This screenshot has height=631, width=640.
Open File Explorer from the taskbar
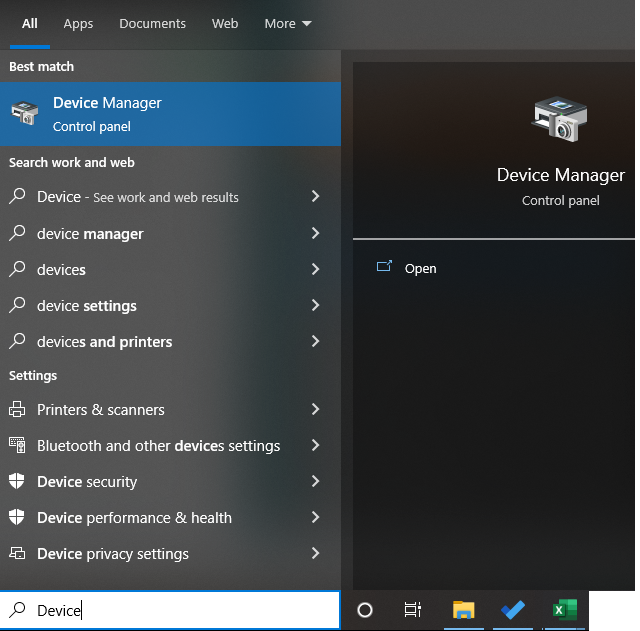(x=463, y=610)
